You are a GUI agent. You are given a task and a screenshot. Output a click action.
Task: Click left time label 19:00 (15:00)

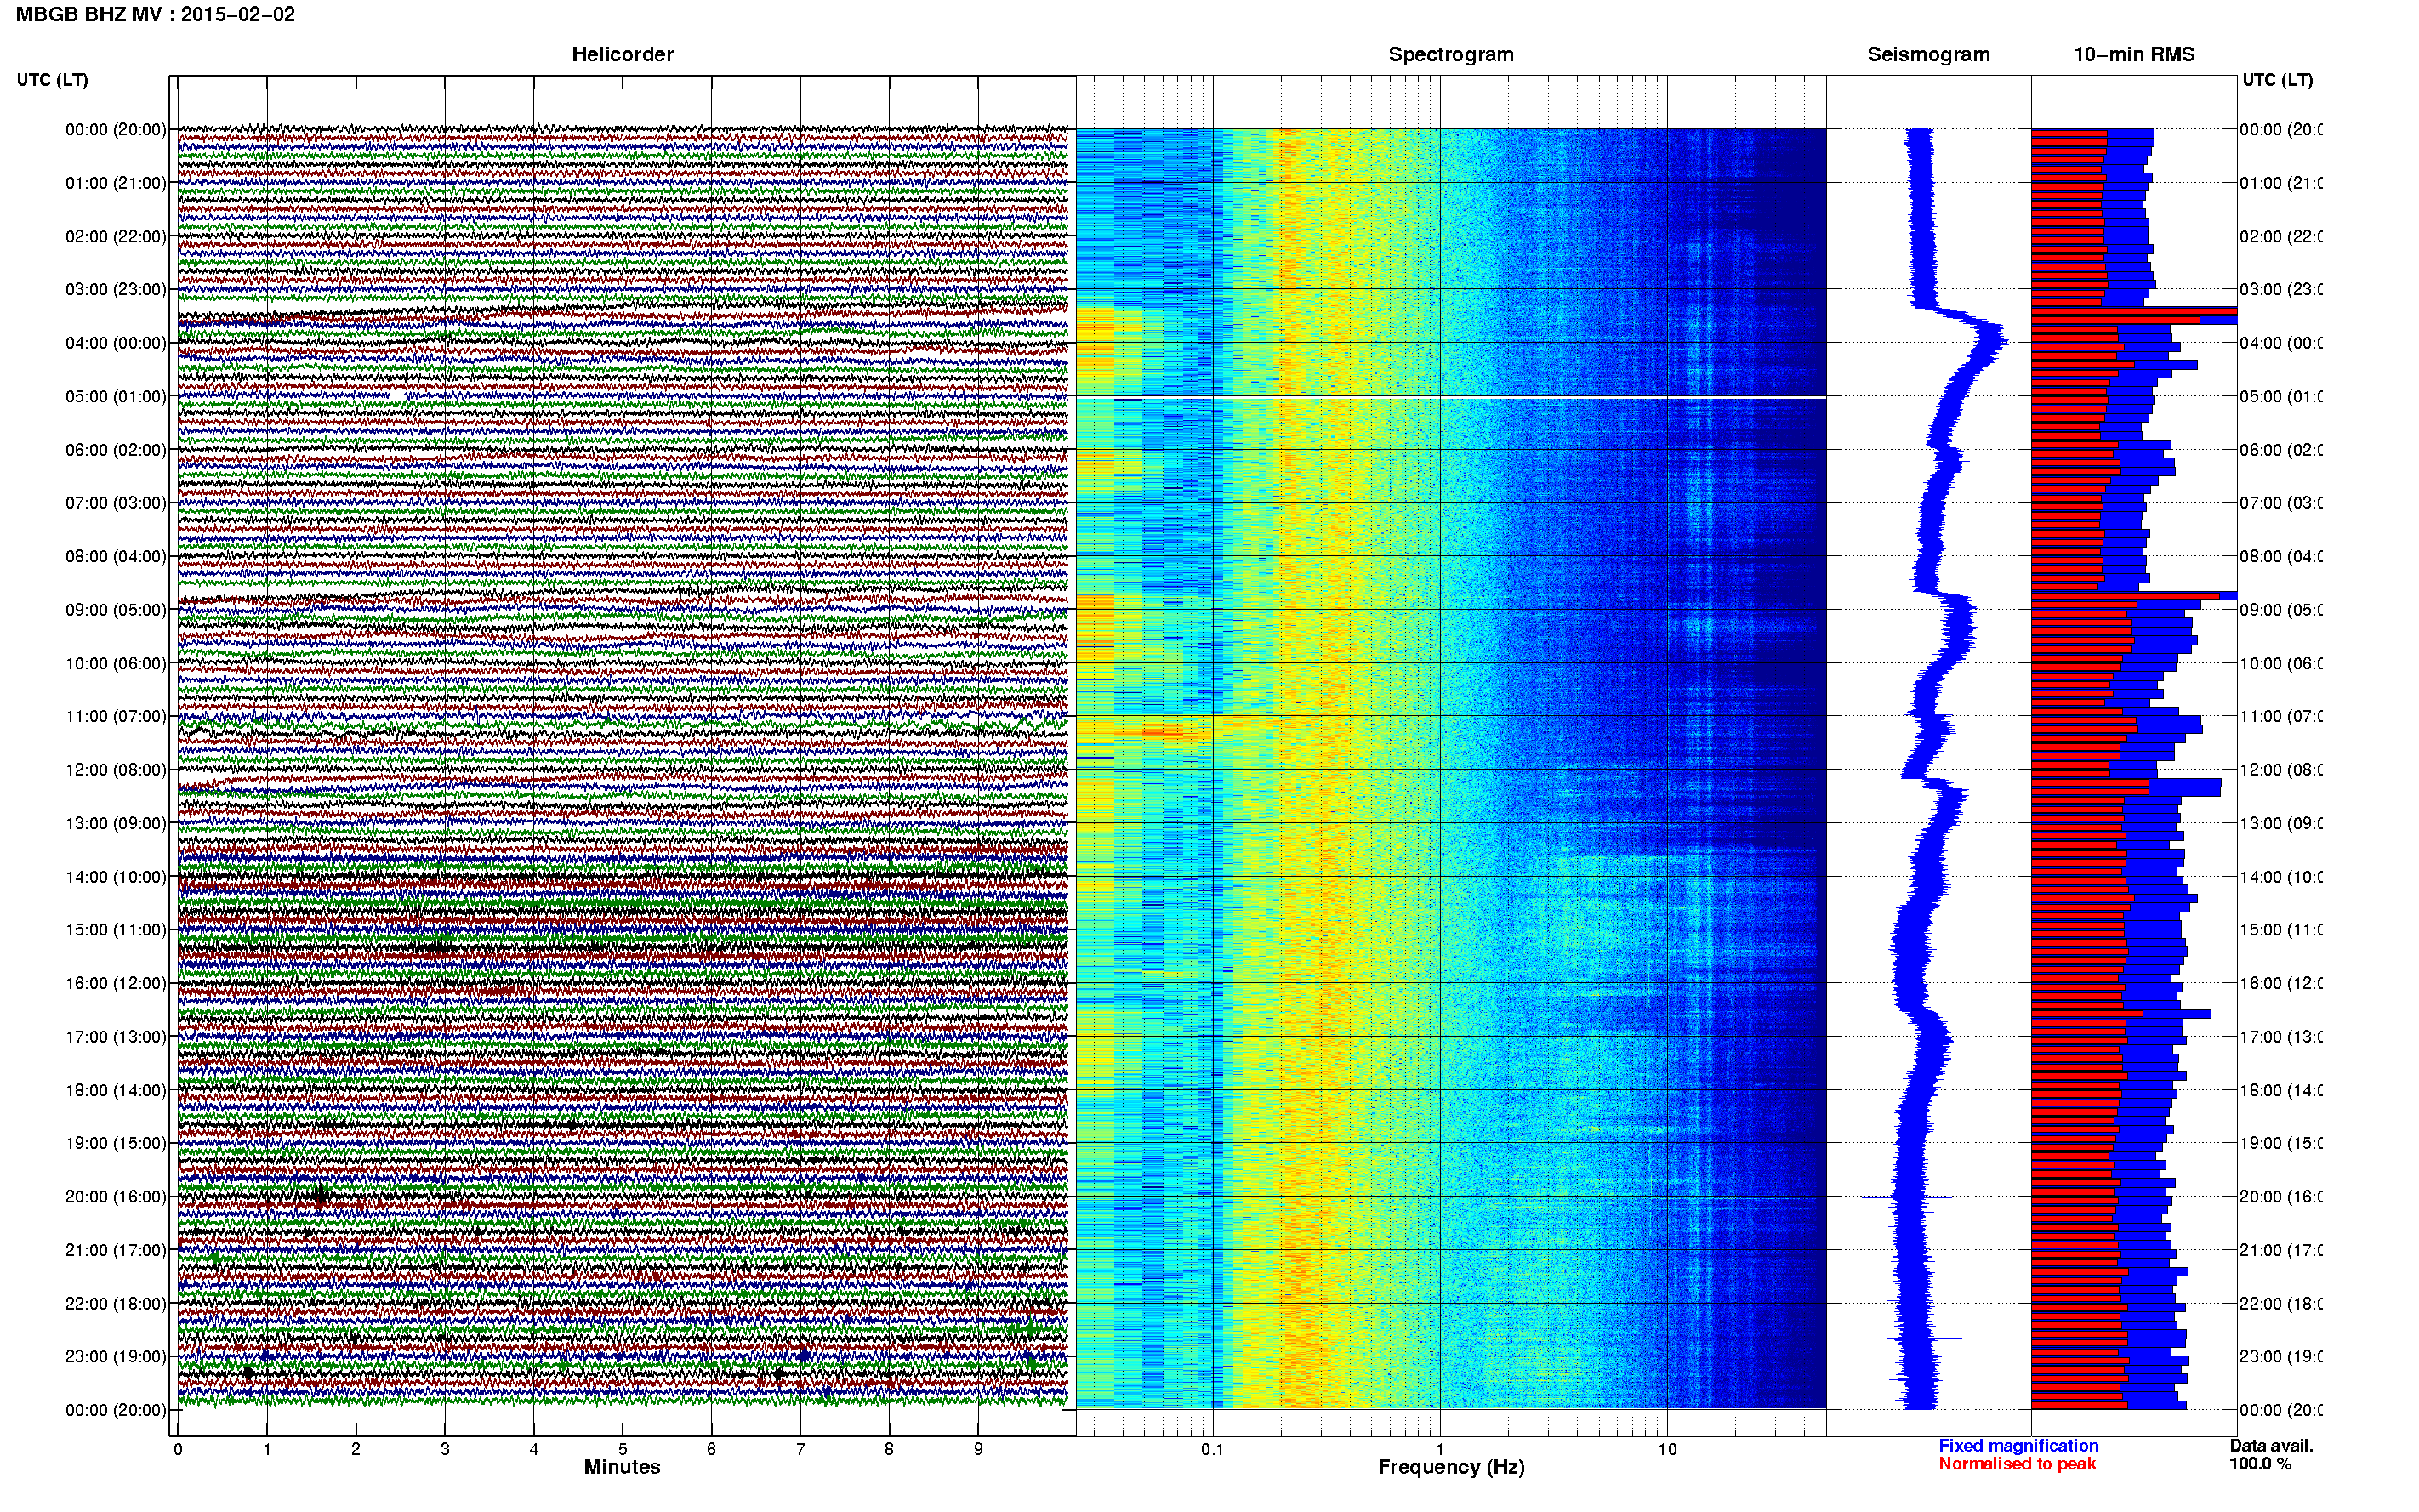coord(116,1143)
